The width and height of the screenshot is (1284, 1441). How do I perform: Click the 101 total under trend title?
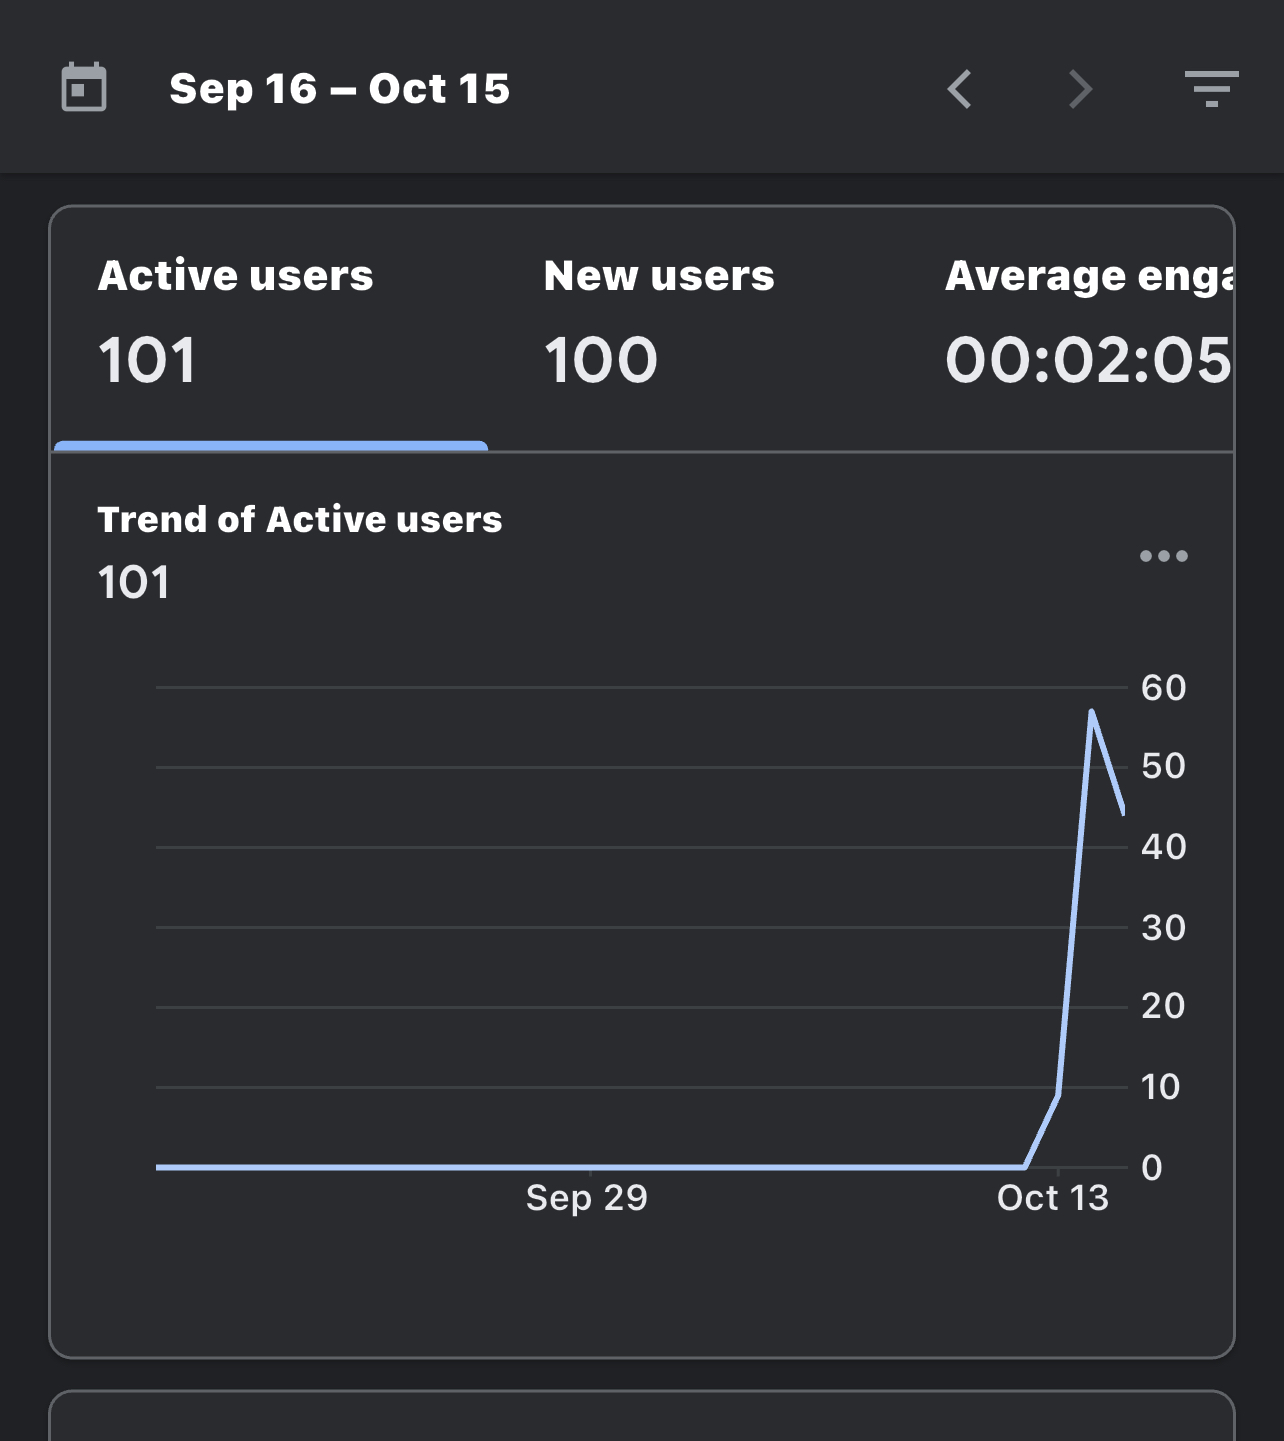[134, 583]
